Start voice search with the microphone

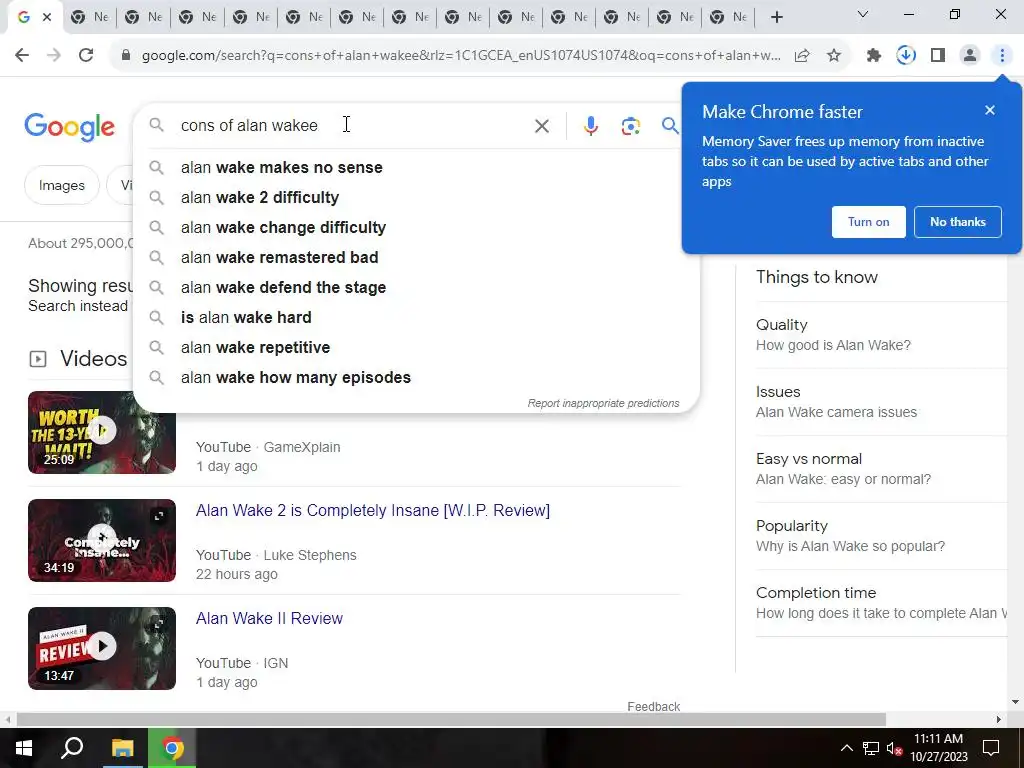590,125
